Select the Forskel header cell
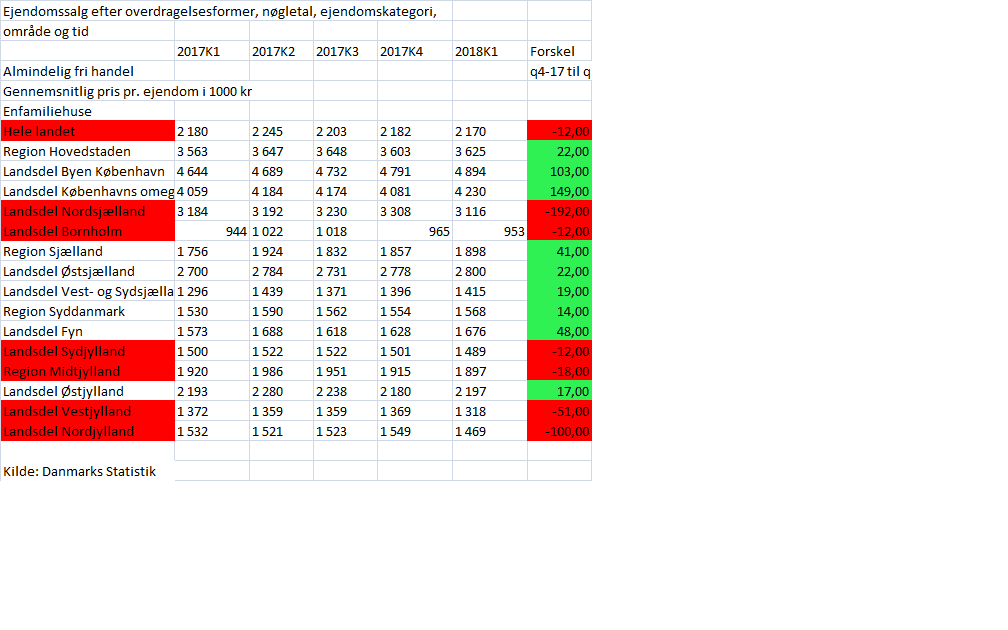Viewport: 1008px width, 630px height. (x=558, y=51)
